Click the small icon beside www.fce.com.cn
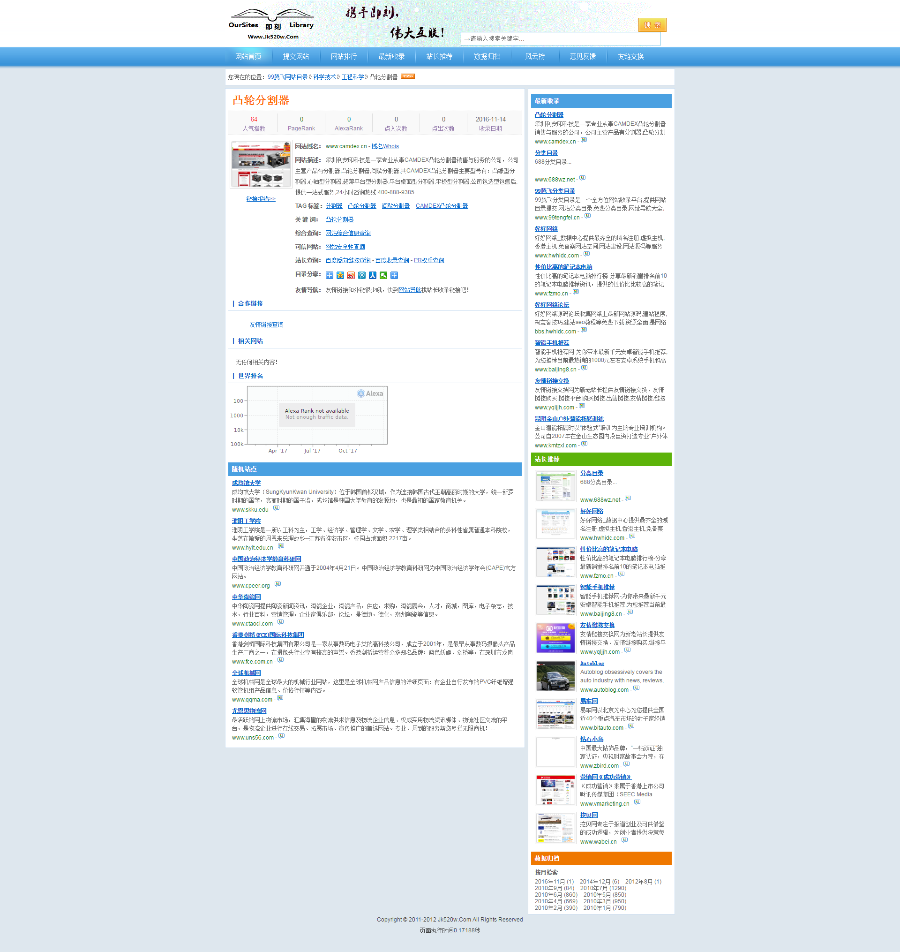The width and height of the screenshot is (900, 952). pyautogui.click(x=280, y=660)
